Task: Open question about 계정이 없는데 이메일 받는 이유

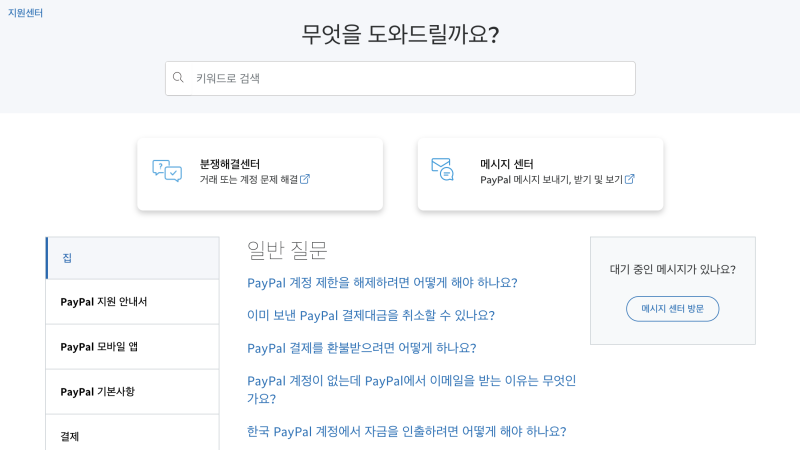Action: tap(411, 389)
